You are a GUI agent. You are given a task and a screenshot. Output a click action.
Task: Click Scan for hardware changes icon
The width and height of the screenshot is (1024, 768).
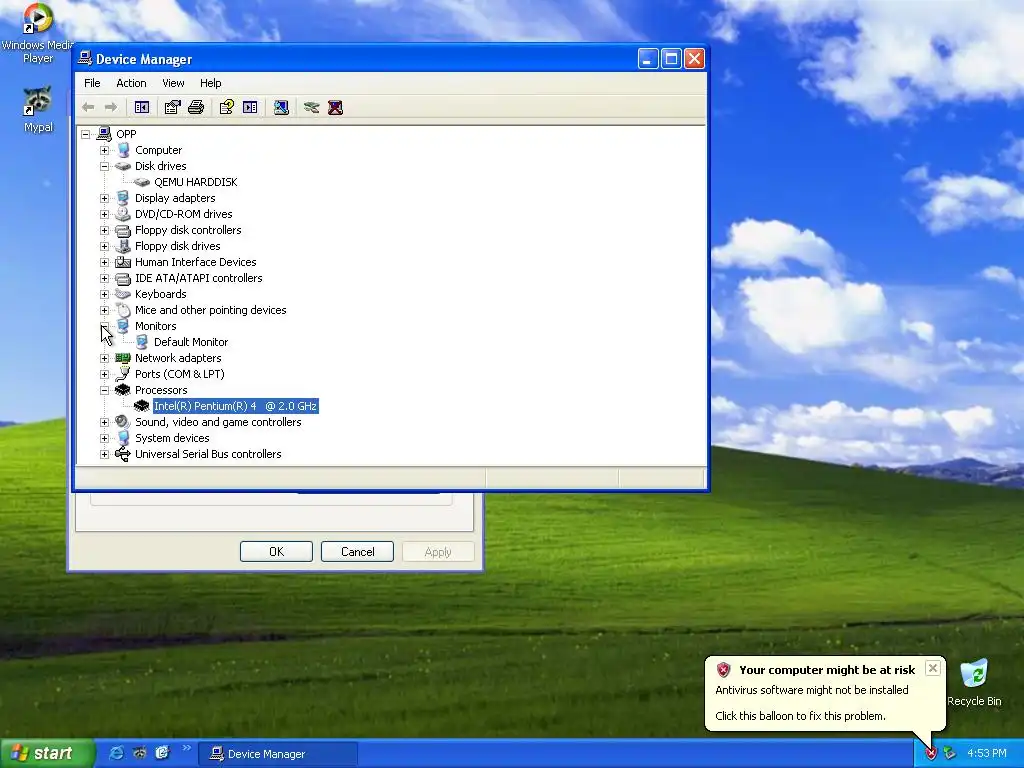(281, 107)
